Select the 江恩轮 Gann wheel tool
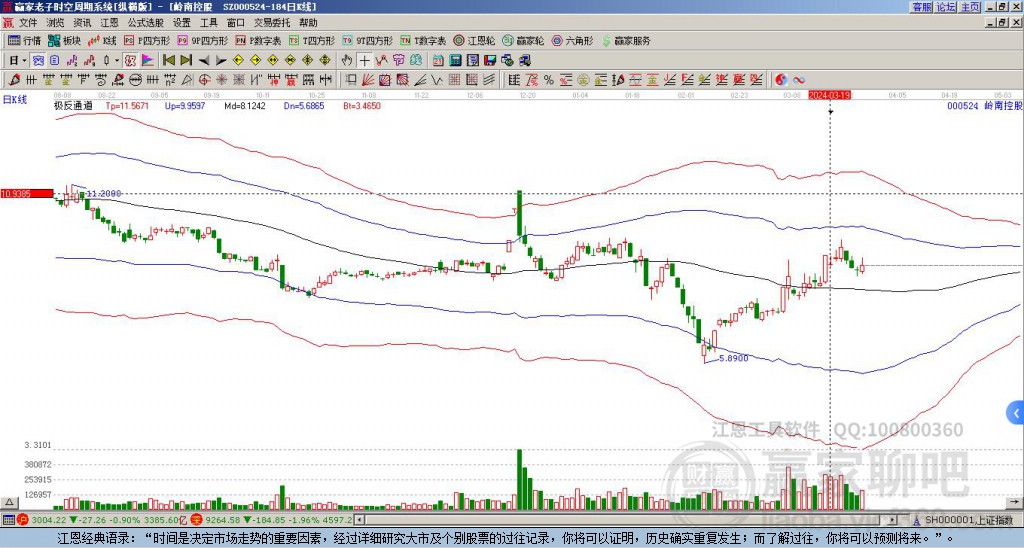Viewport: 1024px width, 548px height. coord(483,41)
